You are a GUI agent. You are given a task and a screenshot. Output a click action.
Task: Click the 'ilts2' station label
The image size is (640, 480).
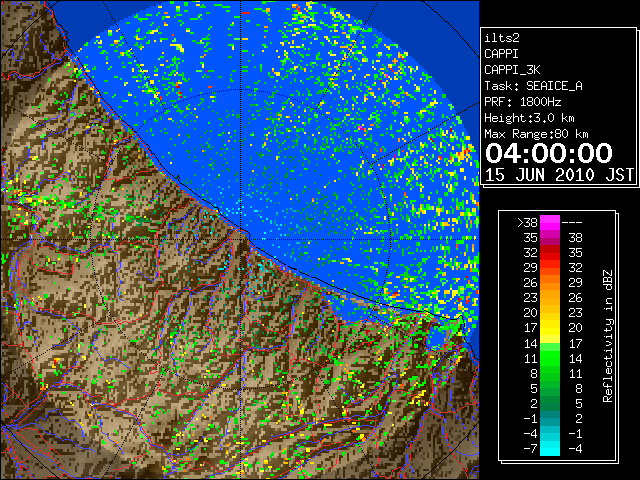[502, 38]
